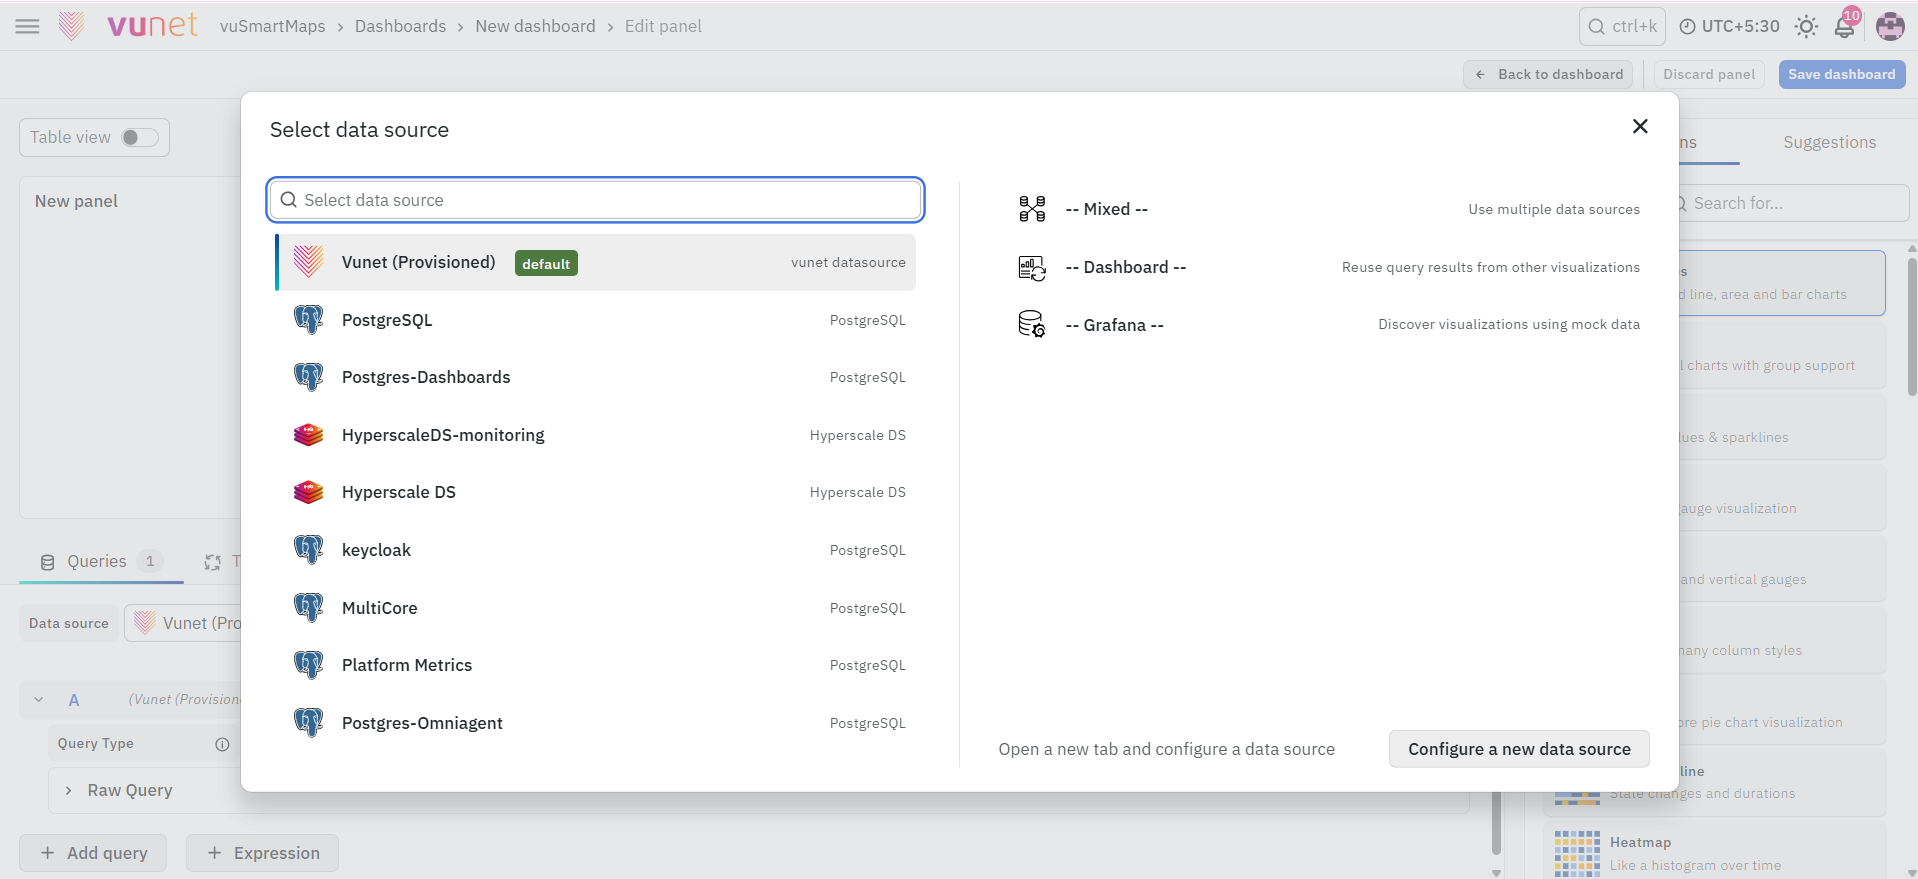Click the Hyperscale DS stack icon
Image resolution: width=1918 pixels, height=879 pixels.
pos(308,492)
